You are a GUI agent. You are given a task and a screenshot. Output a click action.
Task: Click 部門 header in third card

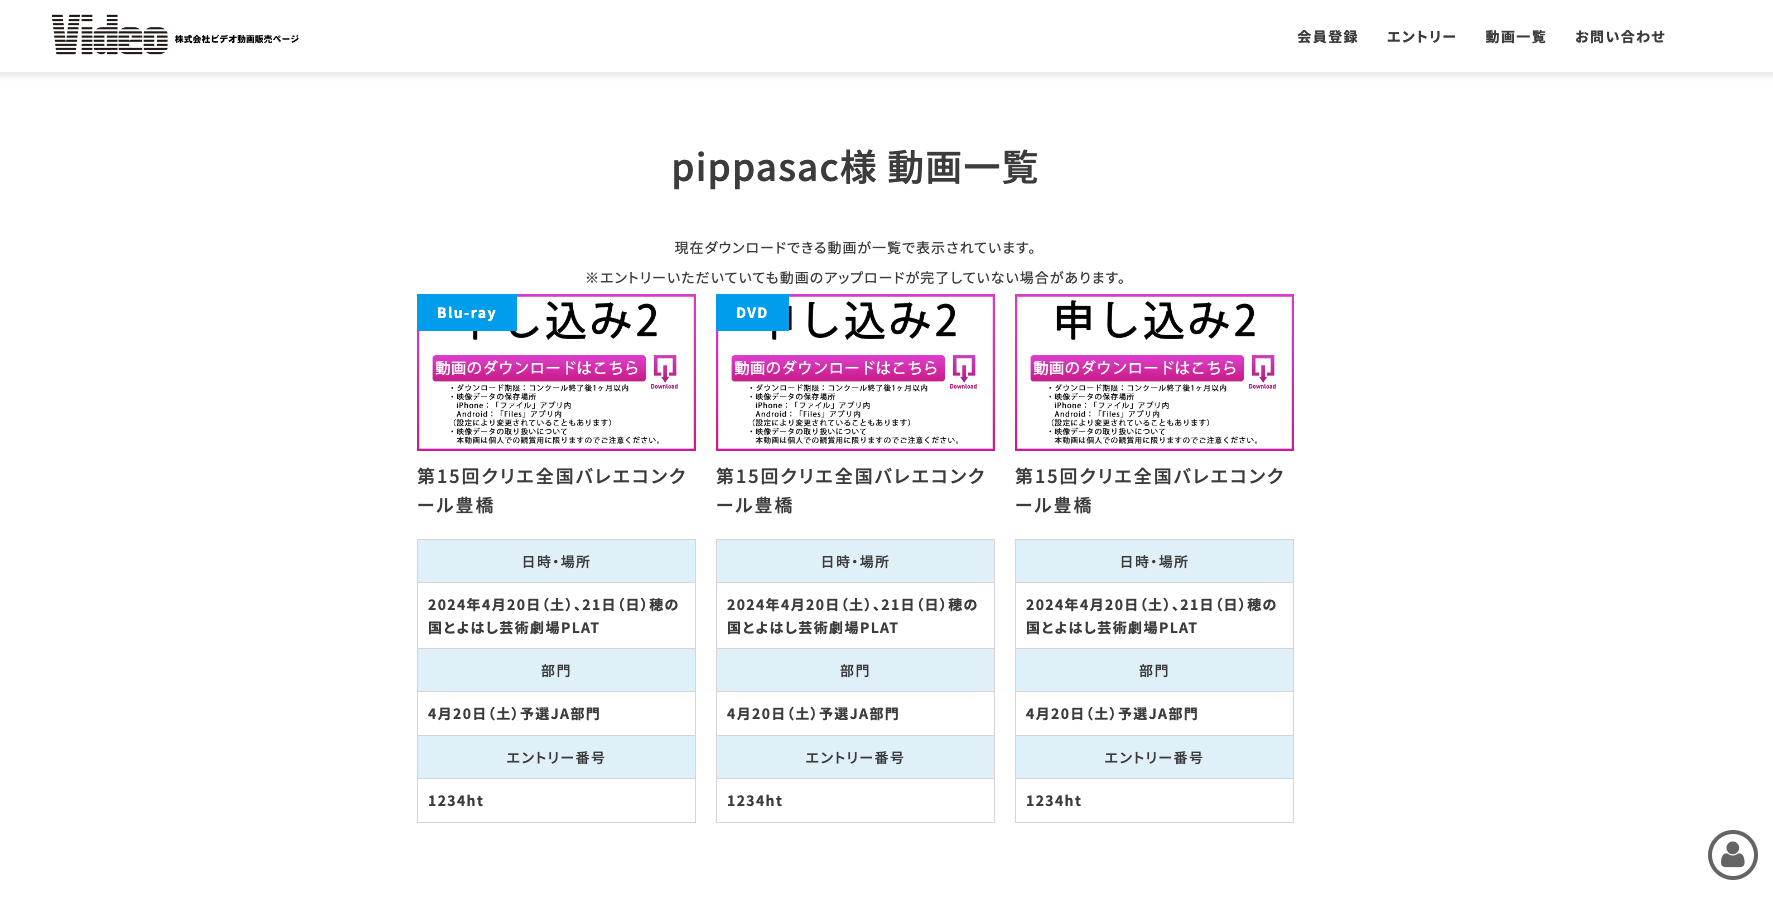1154,670
